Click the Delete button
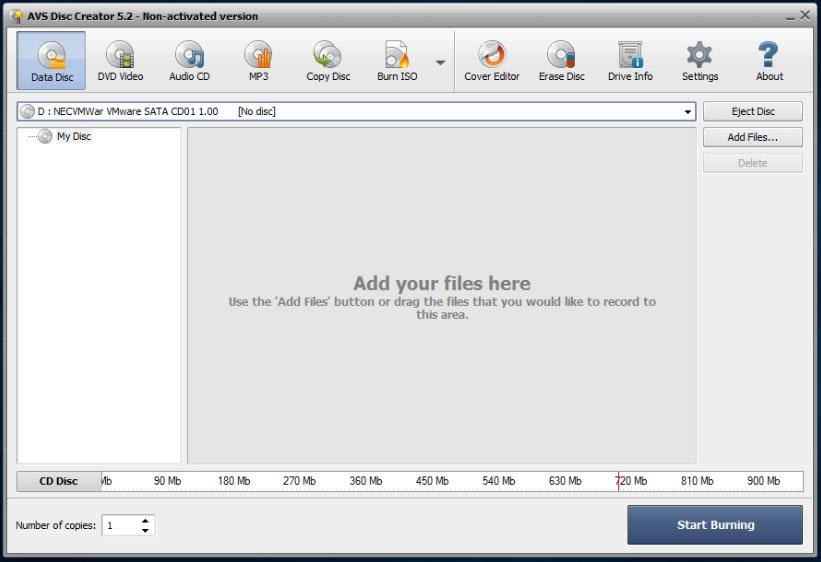This screenshot has width=821, height=562. click(x=752, y=163)
